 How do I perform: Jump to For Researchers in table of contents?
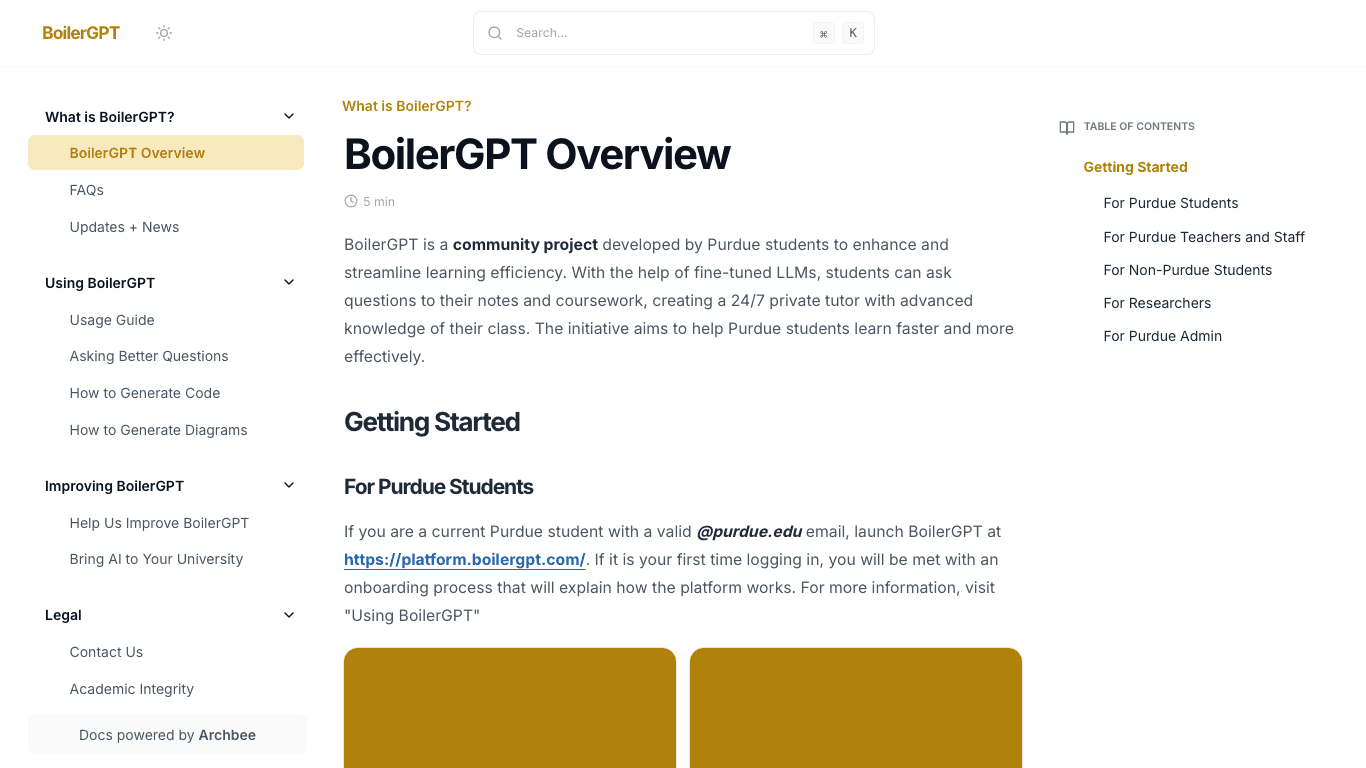click(1157, 303)
